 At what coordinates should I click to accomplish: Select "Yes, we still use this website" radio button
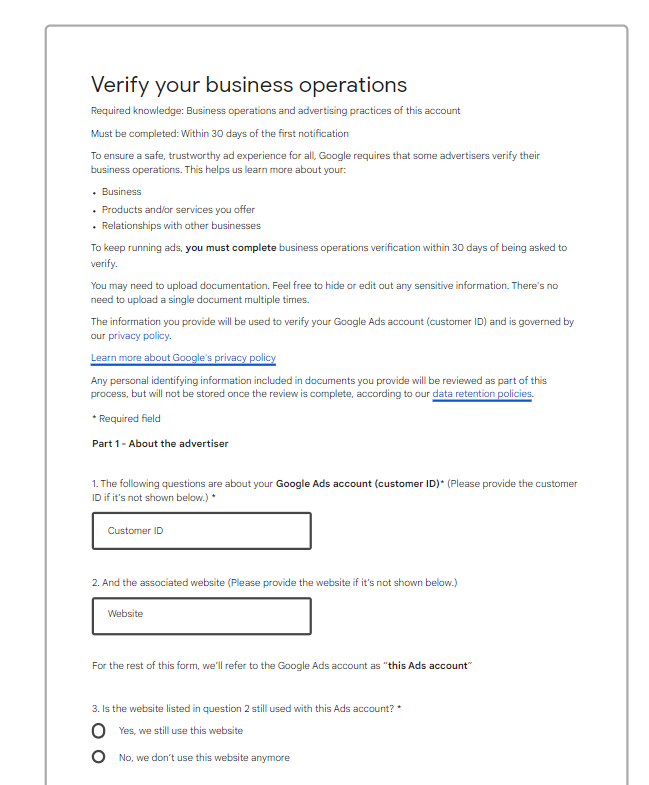click(x=98, y=731)
